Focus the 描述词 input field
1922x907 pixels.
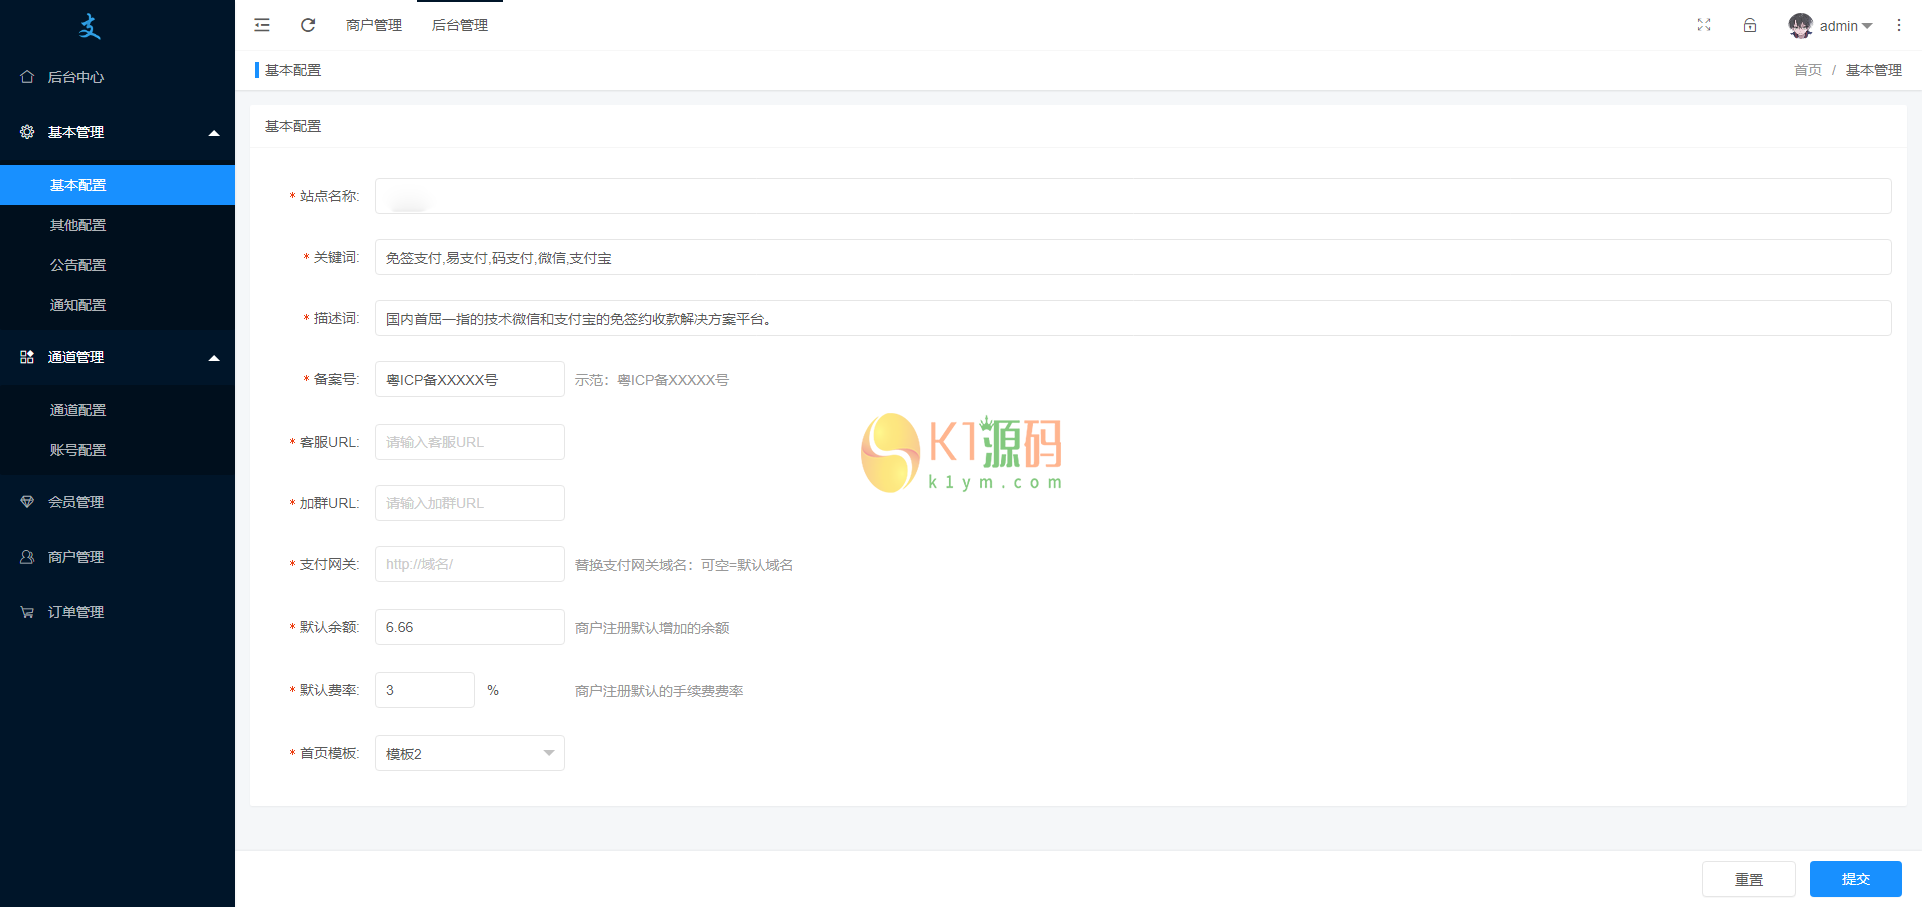click(x=1133, y=318)
